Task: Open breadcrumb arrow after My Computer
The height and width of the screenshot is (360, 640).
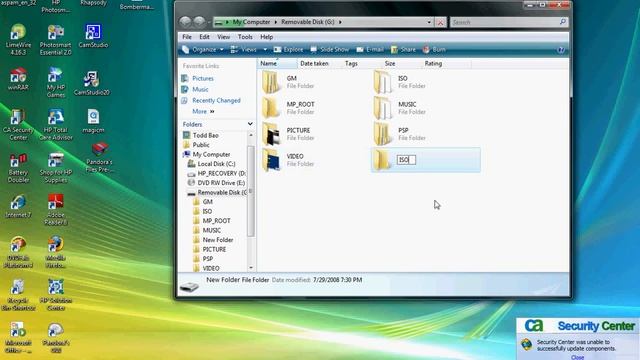Action: click(x=276, y=22)
